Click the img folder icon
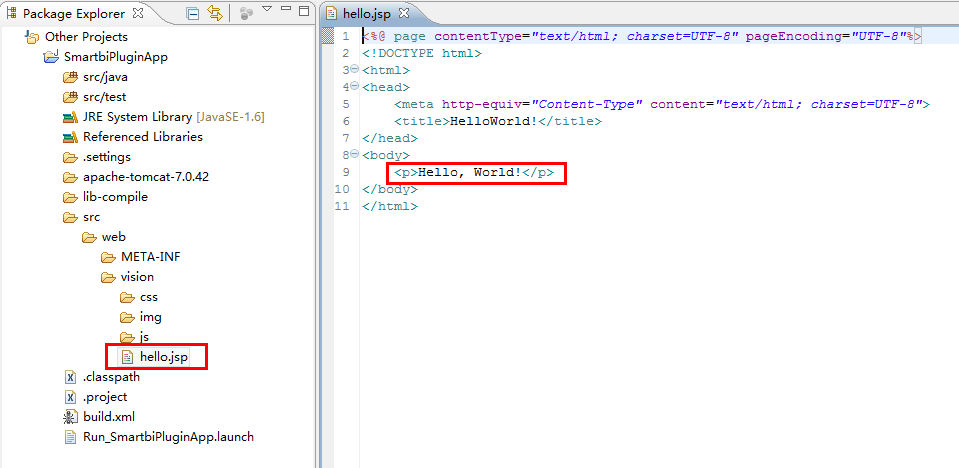The image size is (959, 468). (127, 318)
